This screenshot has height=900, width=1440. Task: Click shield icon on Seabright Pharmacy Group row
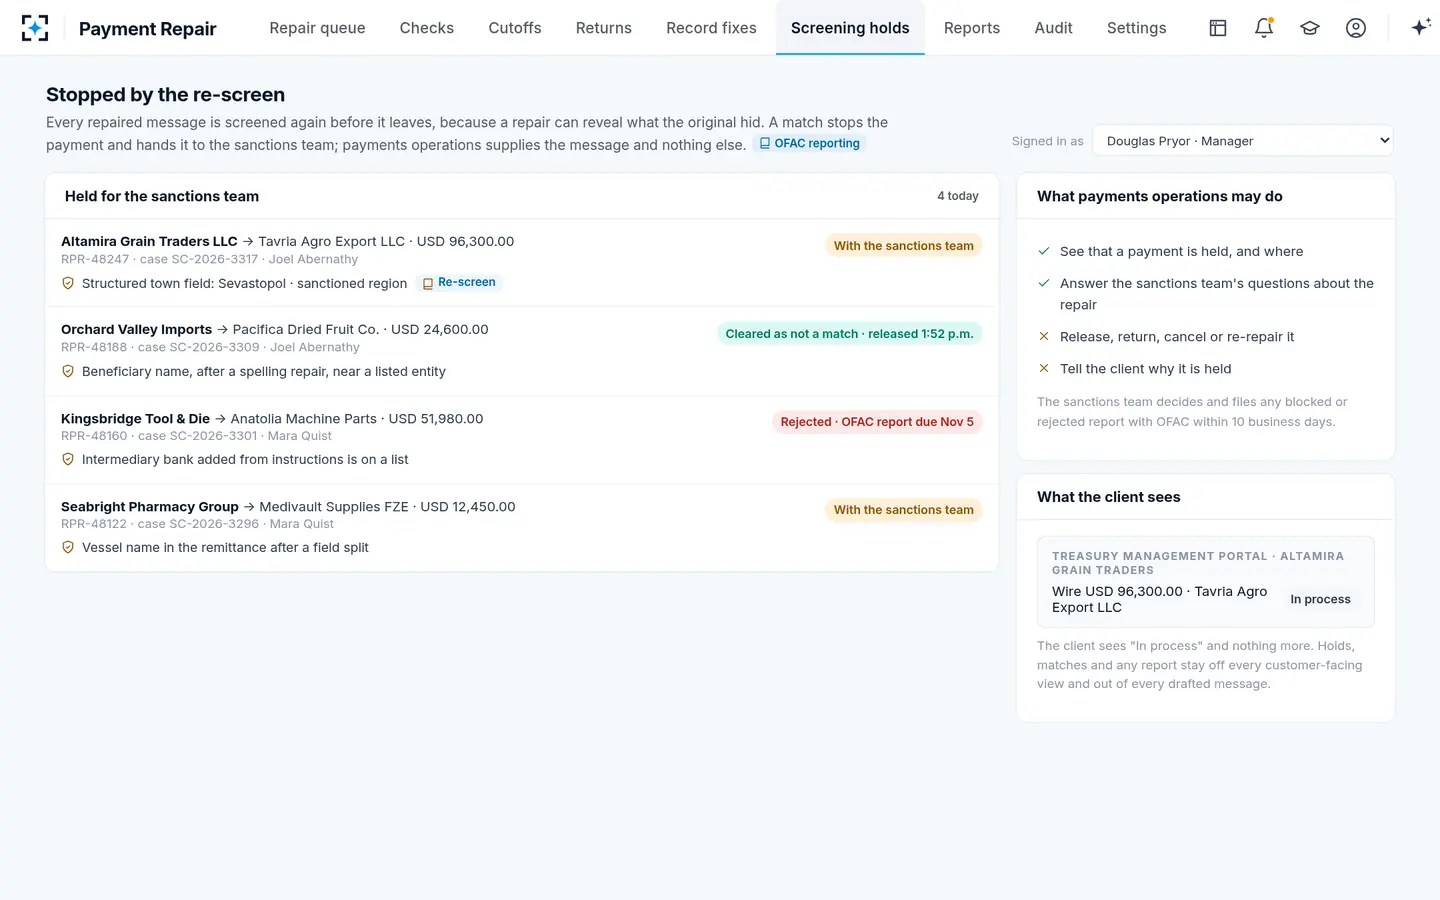(68, 547)
